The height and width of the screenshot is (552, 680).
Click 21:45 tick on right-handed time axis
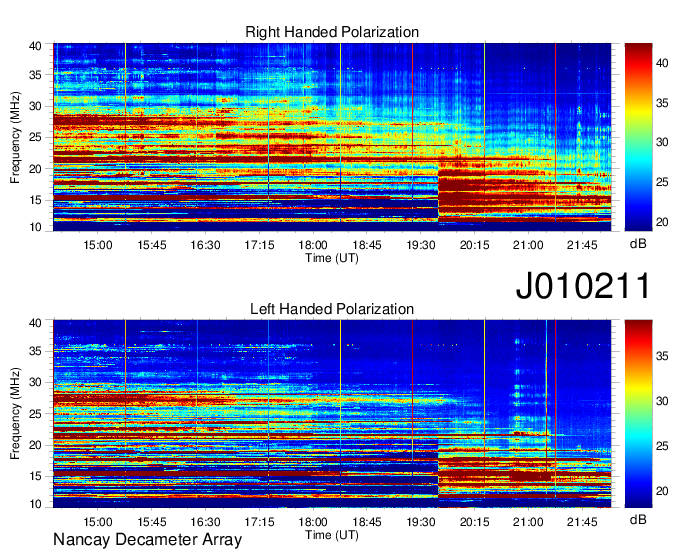(582, 245)
